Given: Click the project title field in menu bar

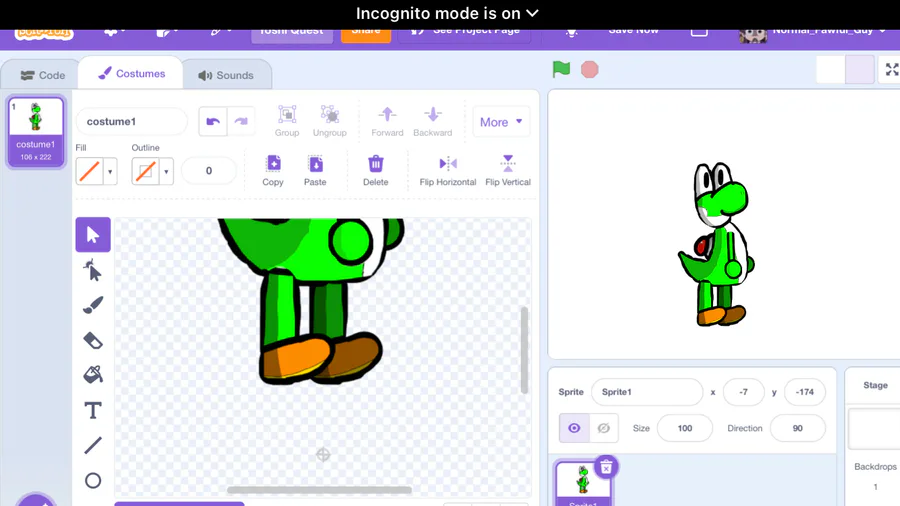Looking at the screenshot, I should [292, 35].
